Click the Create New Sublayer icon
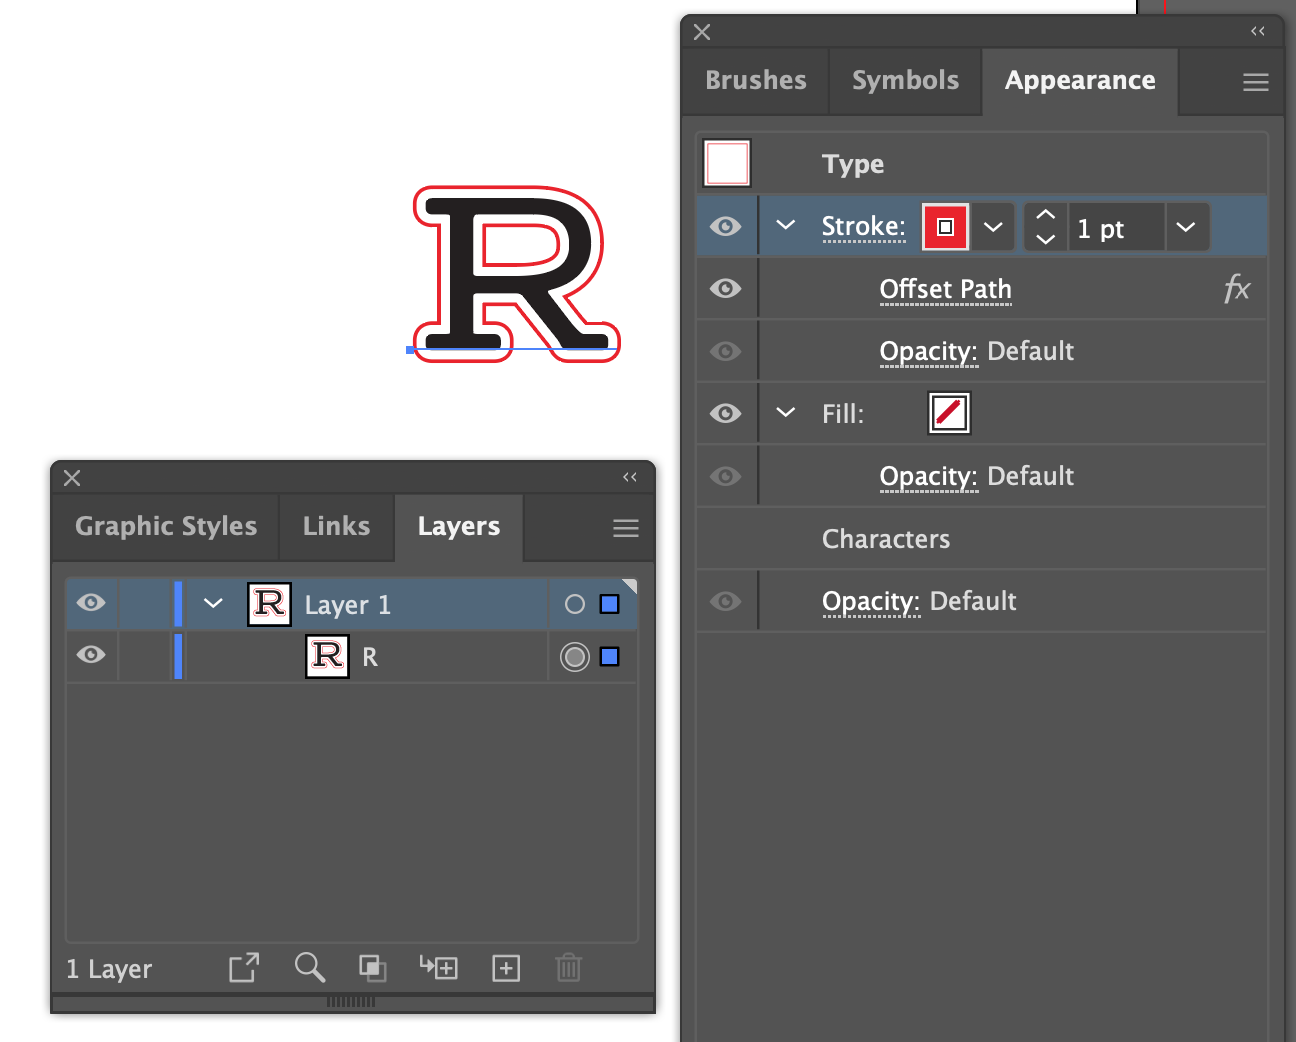 point(439,967)
